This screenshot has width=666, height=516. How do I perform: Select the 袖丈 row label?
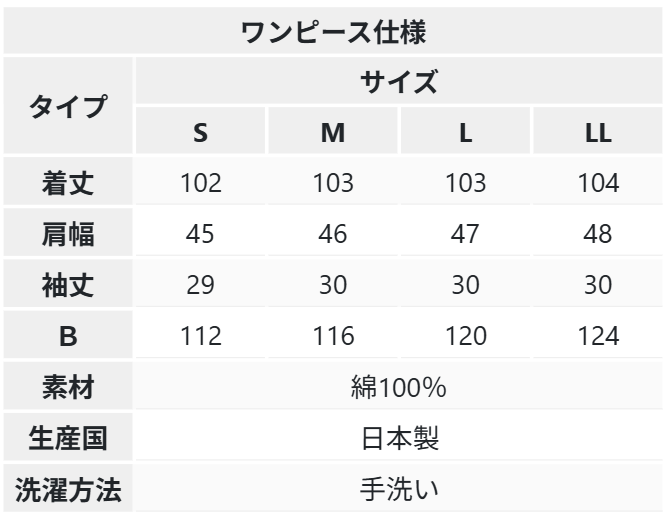[x=68, y=285]
